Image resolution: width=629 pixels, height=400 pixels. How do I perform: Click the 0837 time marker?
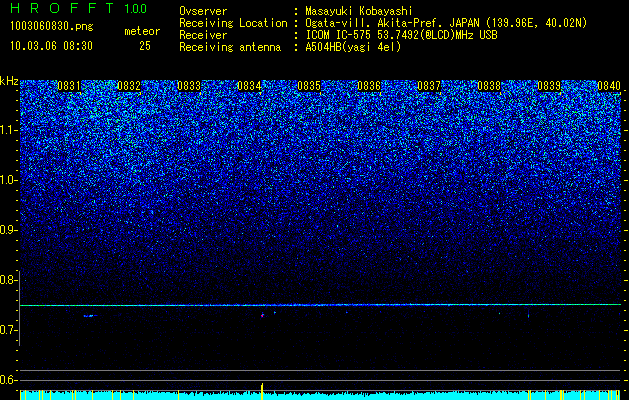[429, 86]
